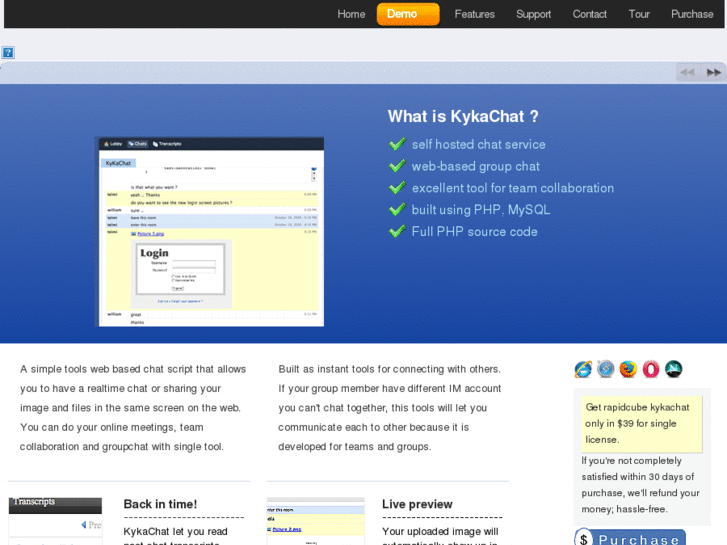Click the $39 single license yellow note
Image resolution: width=727 pixels, height=545 pixels.
642,424
